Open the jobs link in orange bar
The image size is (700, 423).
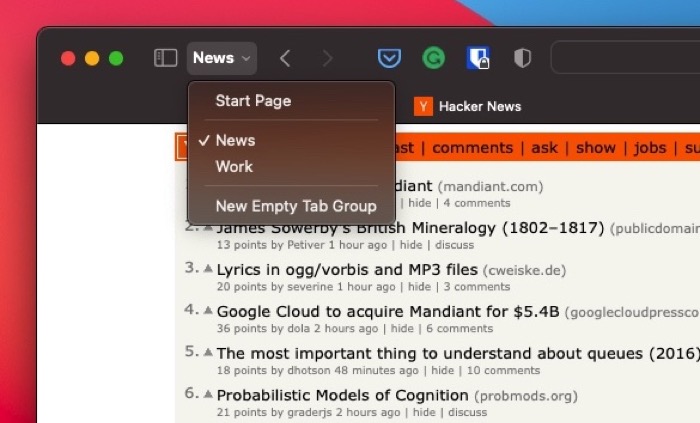click(x=650, y=148)
